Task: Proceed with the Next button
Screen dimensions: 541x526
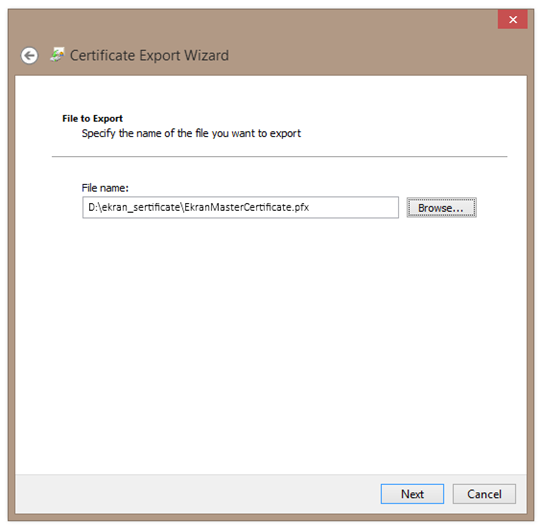Action: click(x=412, y=494)
